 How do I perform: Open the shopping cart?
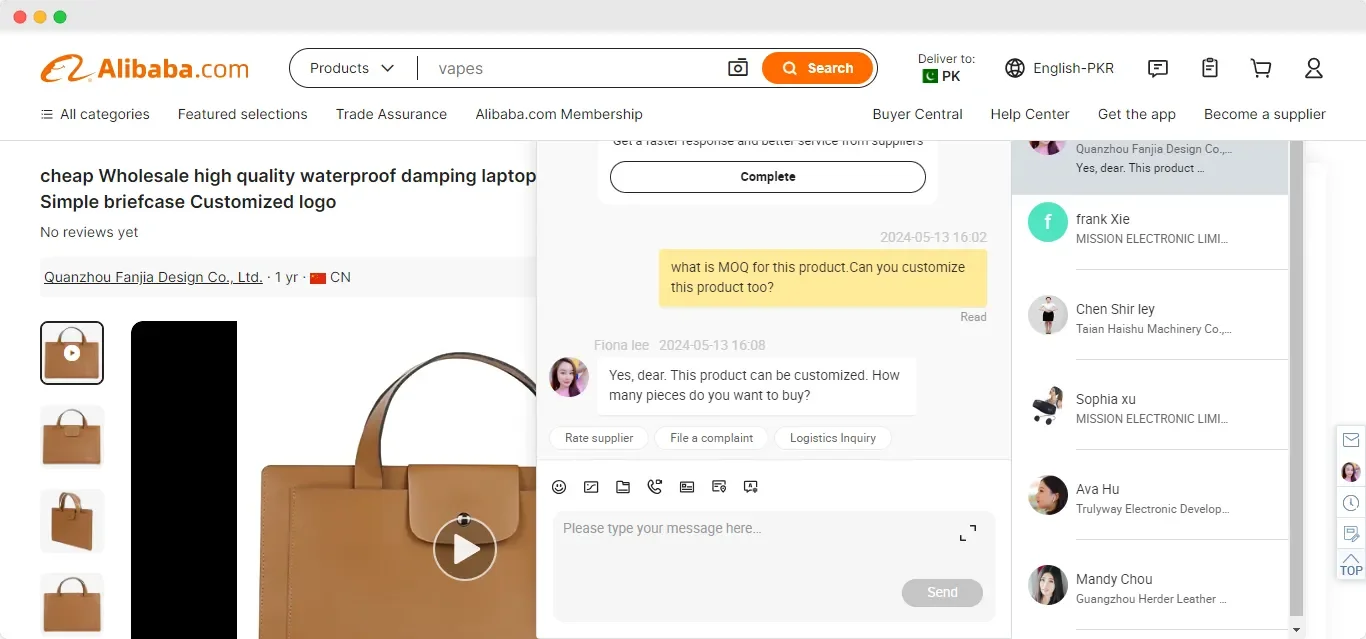(1261, 68)
